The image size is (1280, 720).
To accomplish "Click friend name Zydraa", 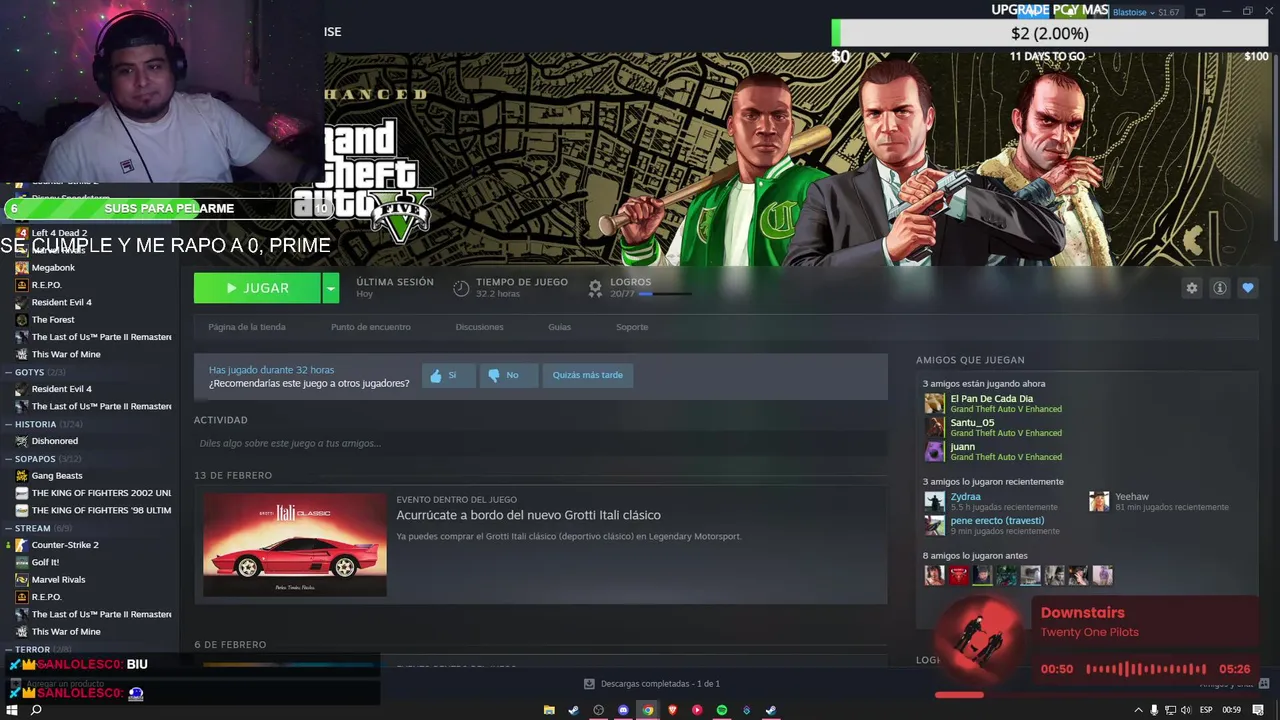I will [965, 496].
